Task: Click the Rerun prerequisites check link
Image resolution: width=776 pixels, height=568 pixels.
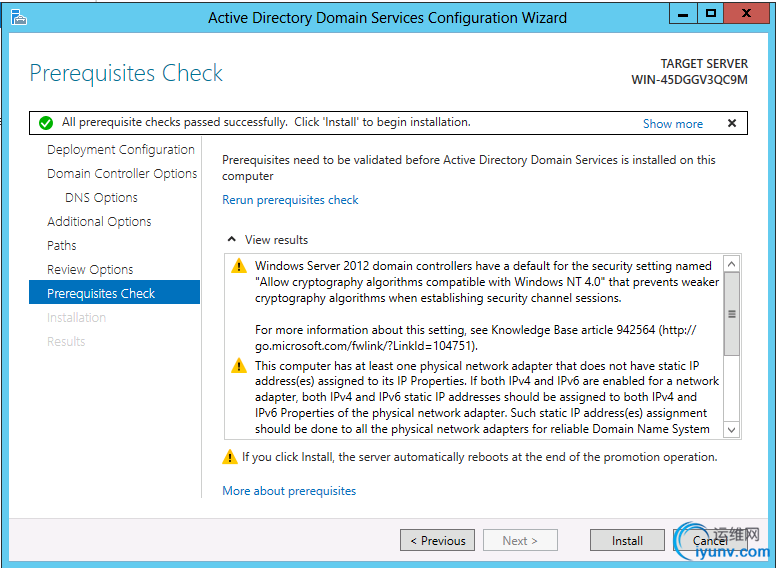Action: click(x=290, y=200)
